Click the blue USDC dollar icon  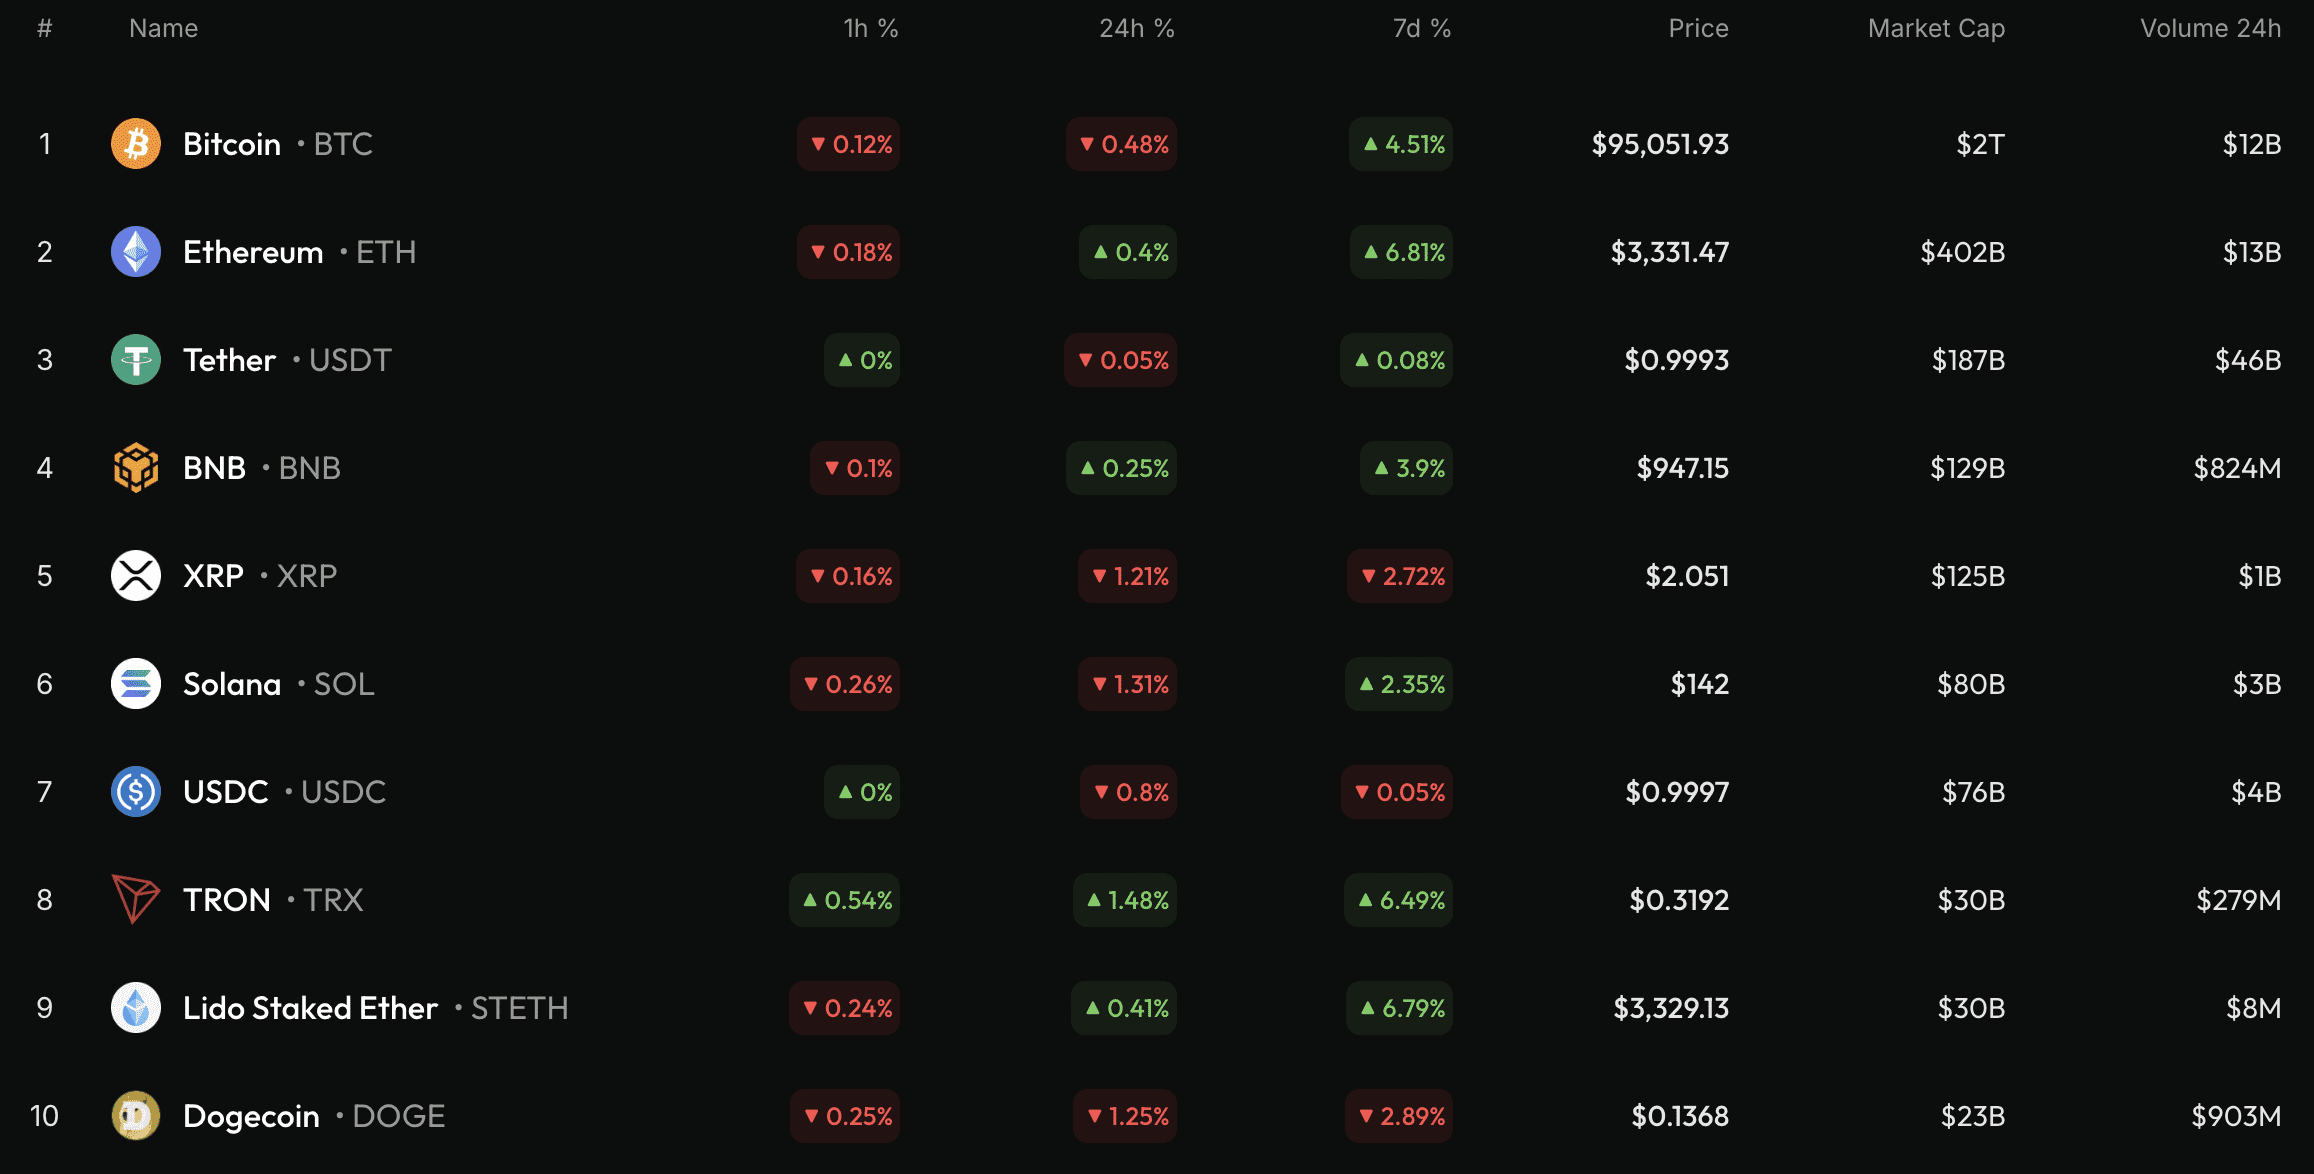coord(136,792)
